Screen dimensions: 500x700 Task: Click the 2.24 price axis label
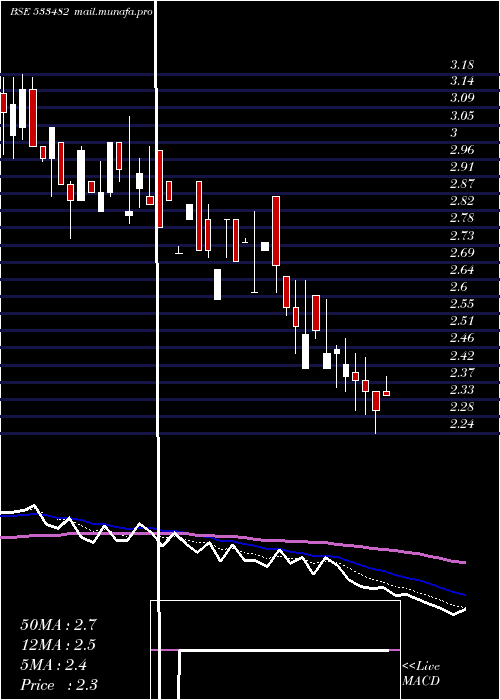coord(462,424)
